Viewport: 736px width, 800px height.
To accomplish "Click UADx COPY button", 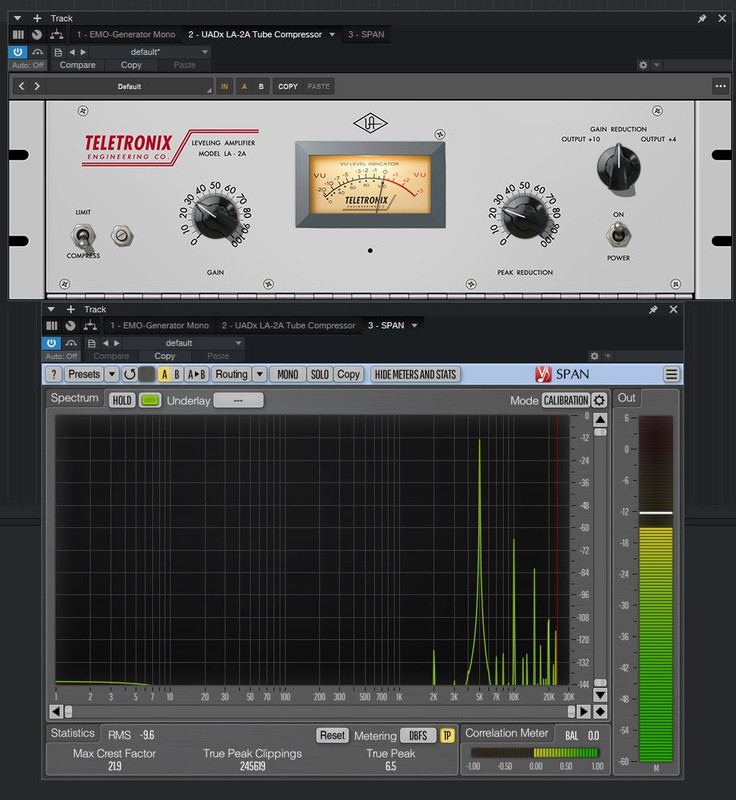I will (x=288, y=87).
